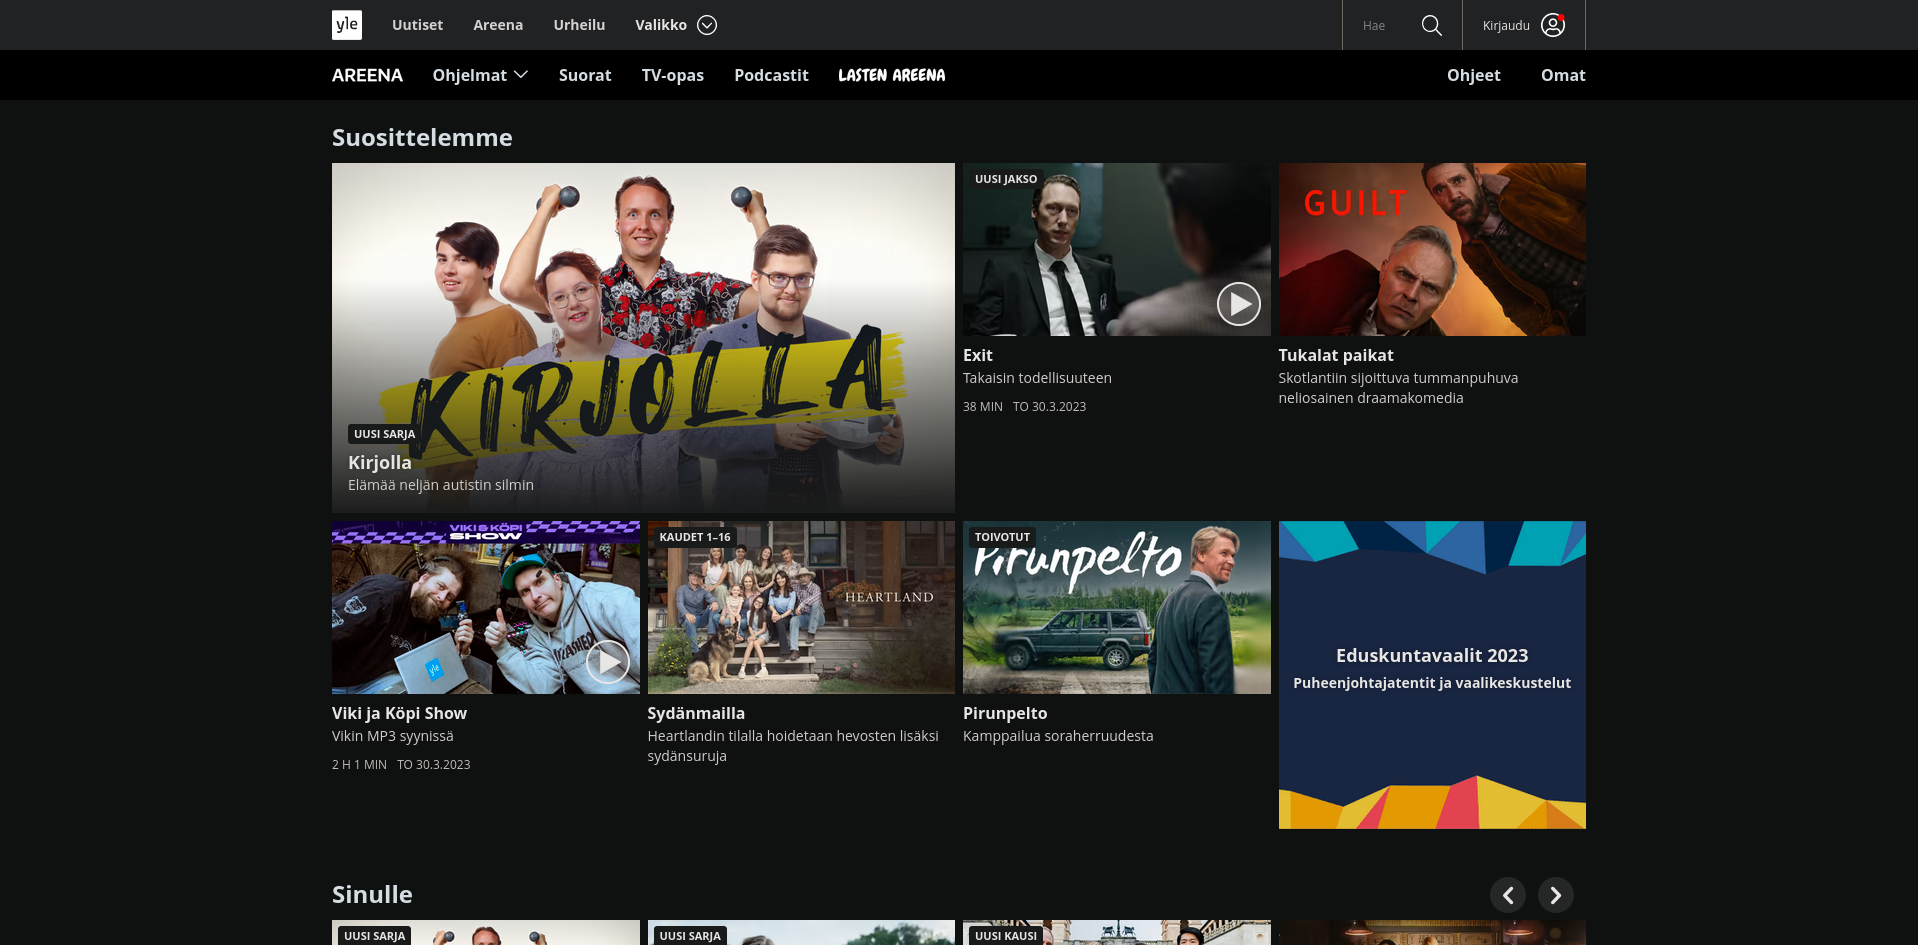This screenshot has height=945, width=1918.
Task: Click the user profile icon
Action: [1552, 25]
